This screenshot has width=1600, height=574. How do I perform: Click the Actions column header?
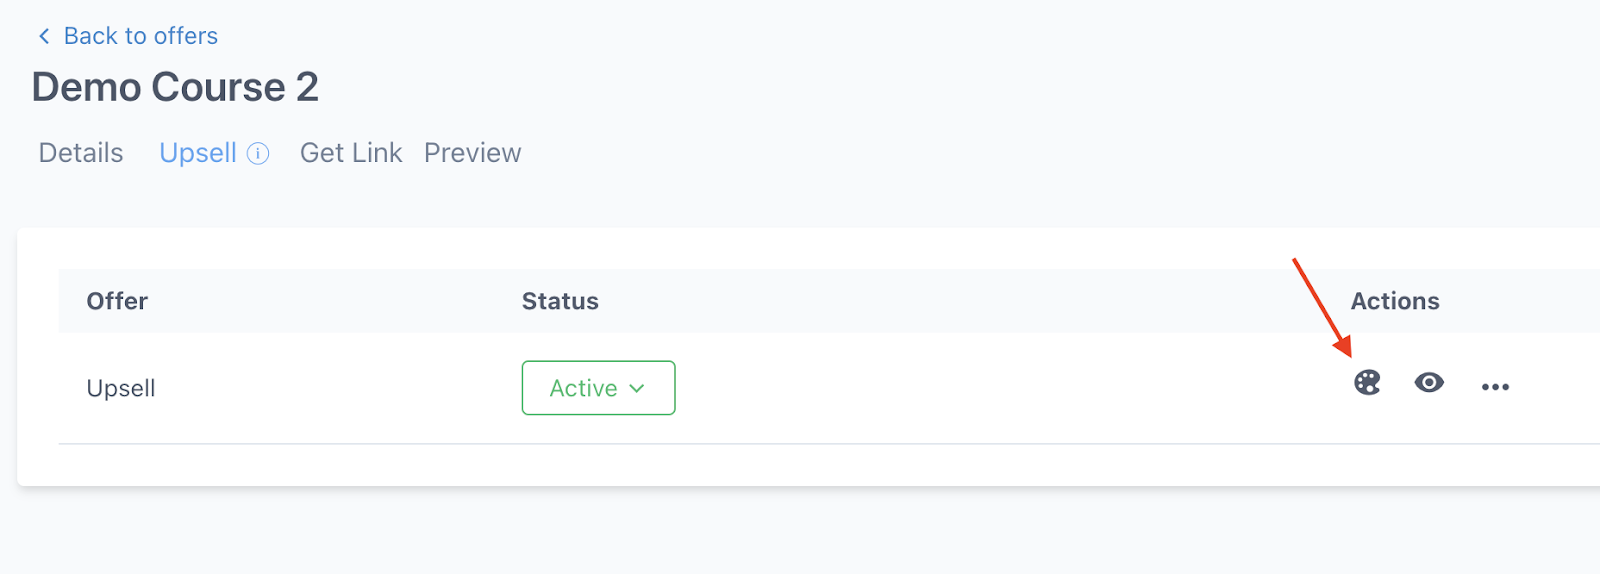coord(1395,301)
